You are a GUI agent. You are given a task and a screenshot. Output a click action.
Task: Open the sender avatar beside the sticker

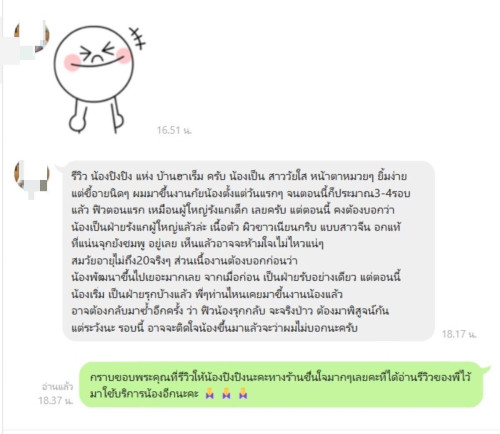[x=32, y=36]
